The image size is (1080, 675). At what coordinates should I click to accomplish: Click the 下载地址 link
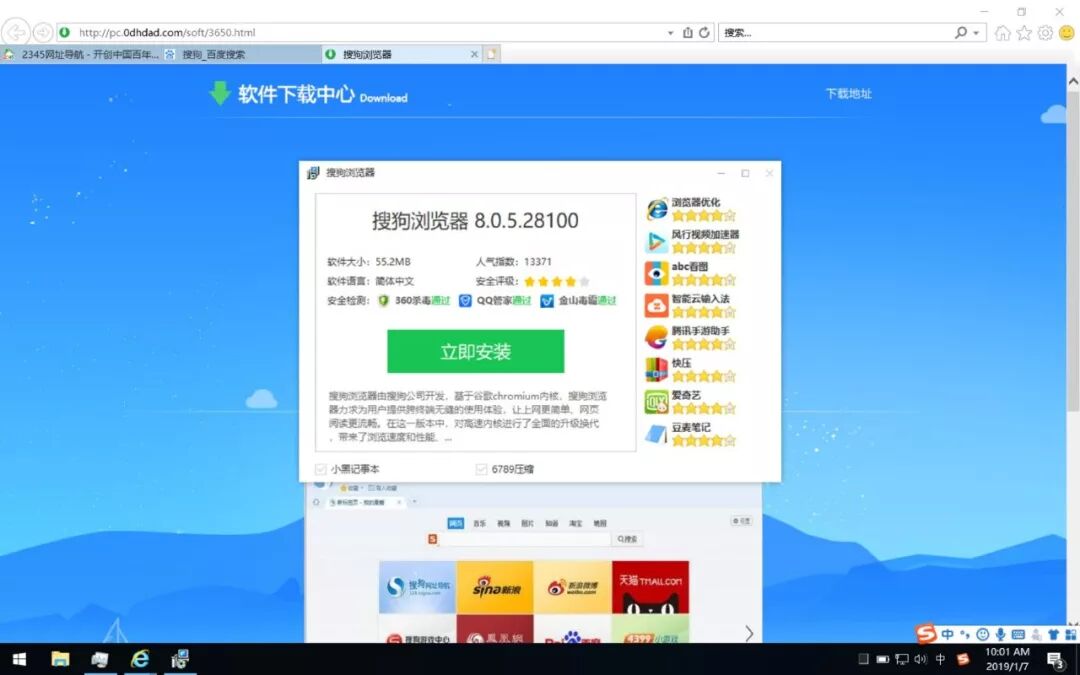849,94
